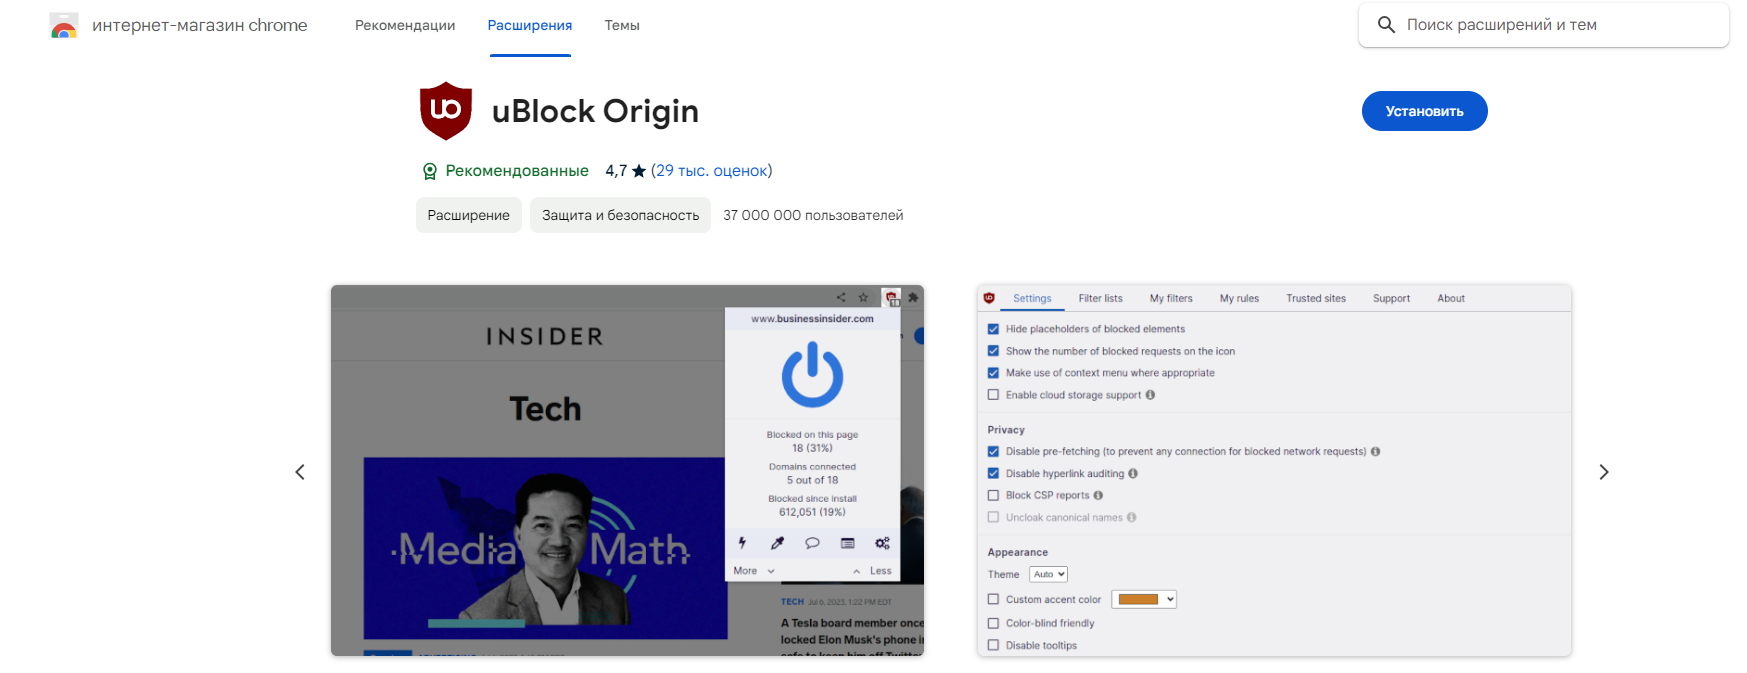The image size is (1747, 673).
Task: Open the custom accent color swatch picker
Action: 1144,600
